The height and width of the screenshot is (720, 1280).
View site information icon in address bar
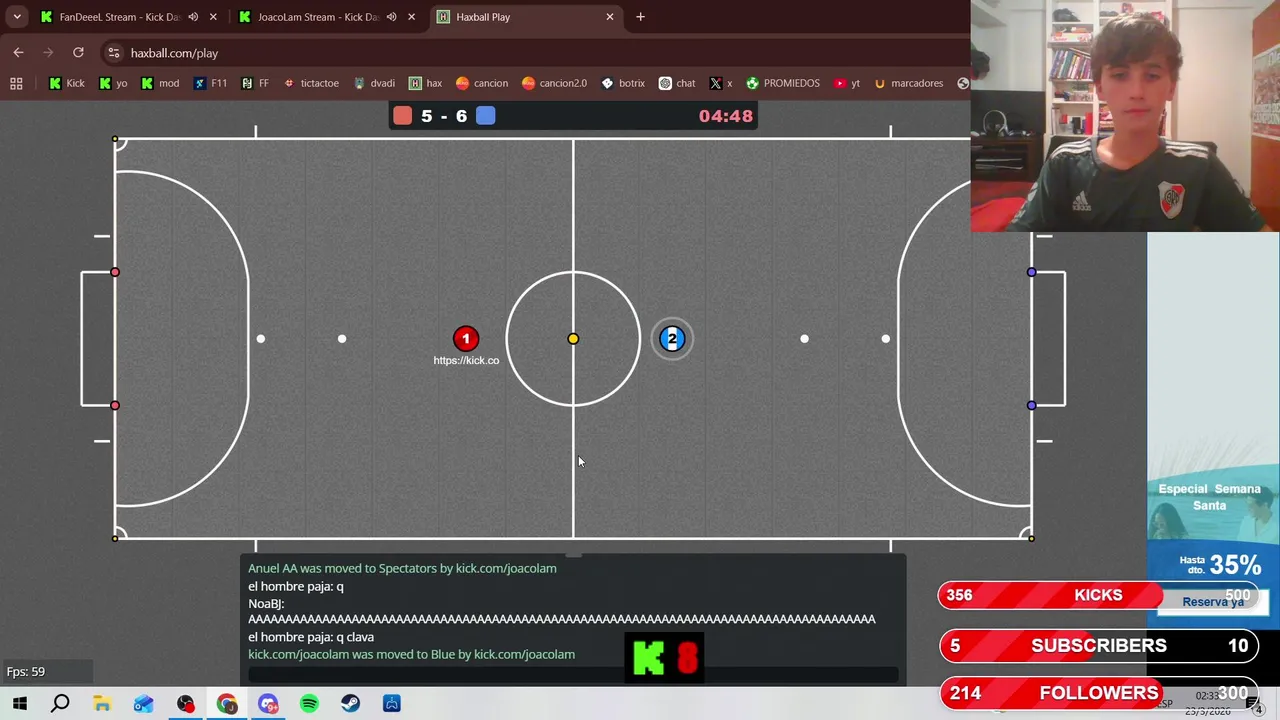pos(114,53)
